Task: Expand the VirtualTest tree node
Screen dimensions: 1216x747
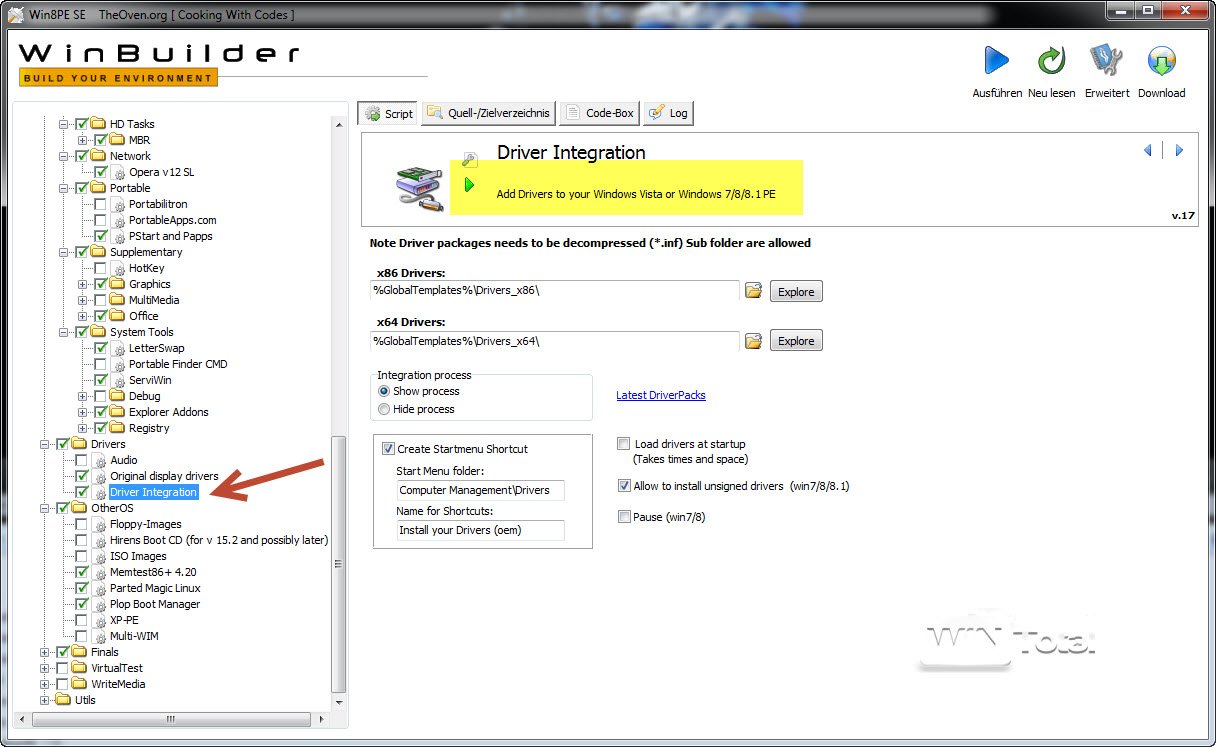Action: 45,668
